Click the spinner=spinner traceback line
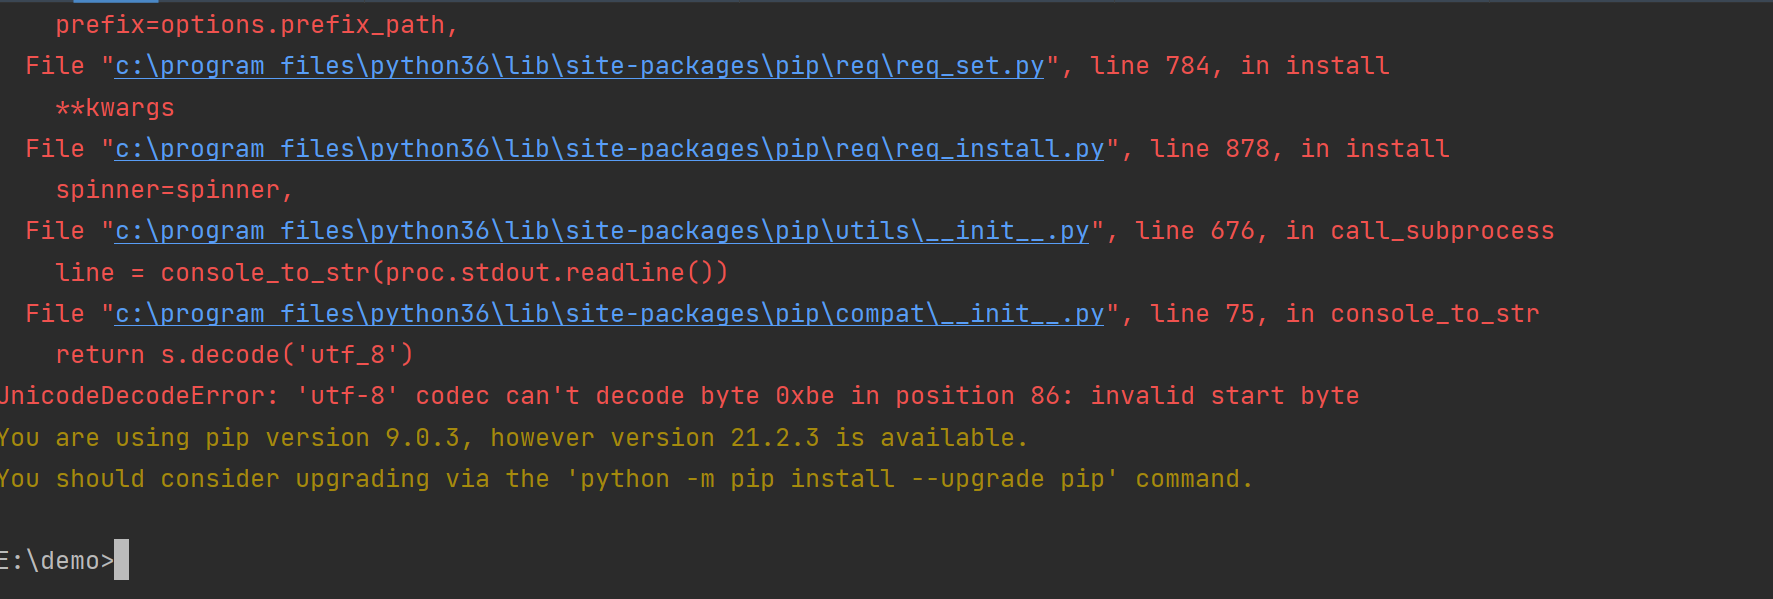 pyautogui.click(x=174, y=190)
